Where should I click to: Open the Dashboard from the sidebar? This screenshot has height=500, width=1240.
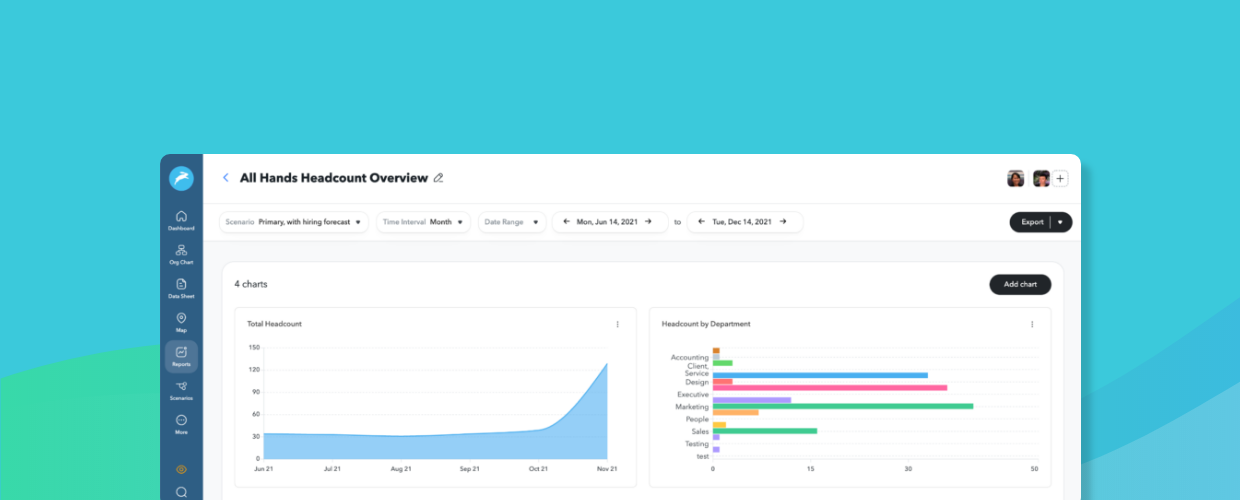(181, 220)
